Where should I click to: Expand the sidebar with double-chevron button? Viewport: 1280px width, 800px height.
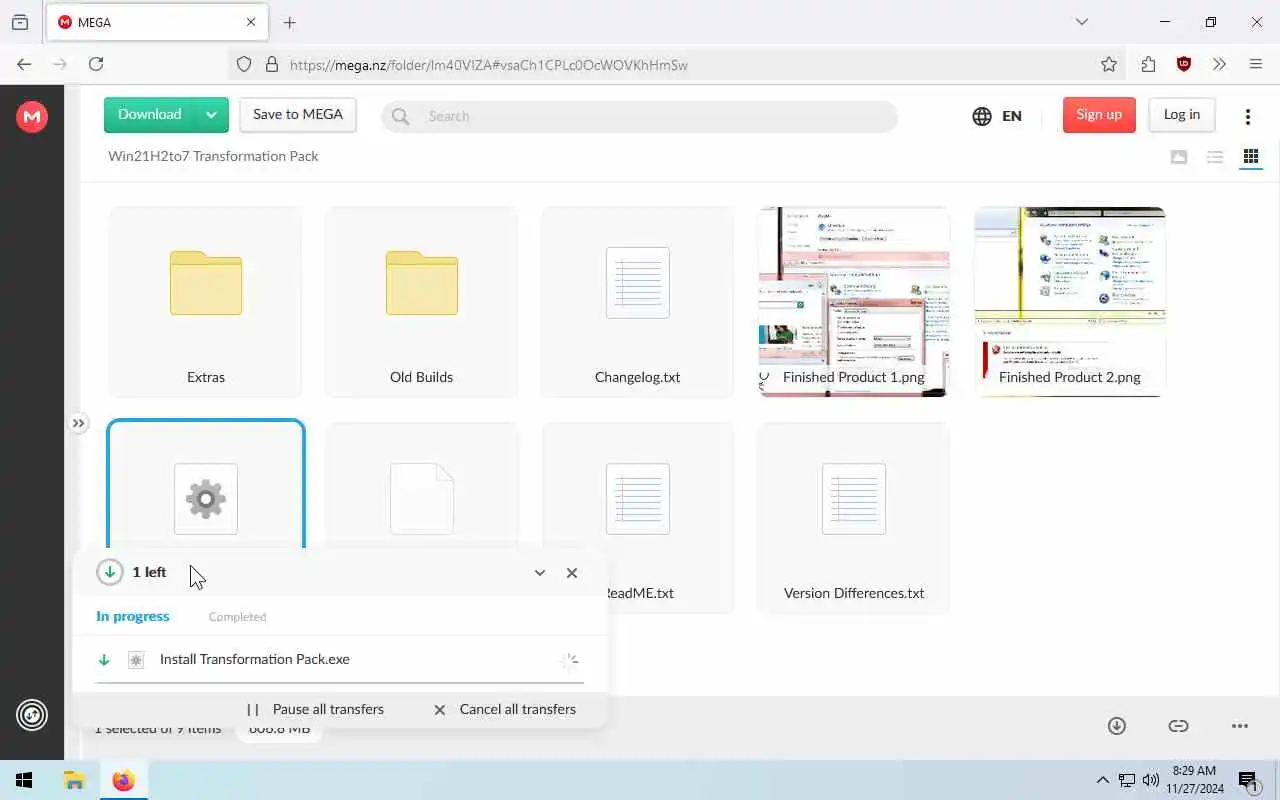78,423
